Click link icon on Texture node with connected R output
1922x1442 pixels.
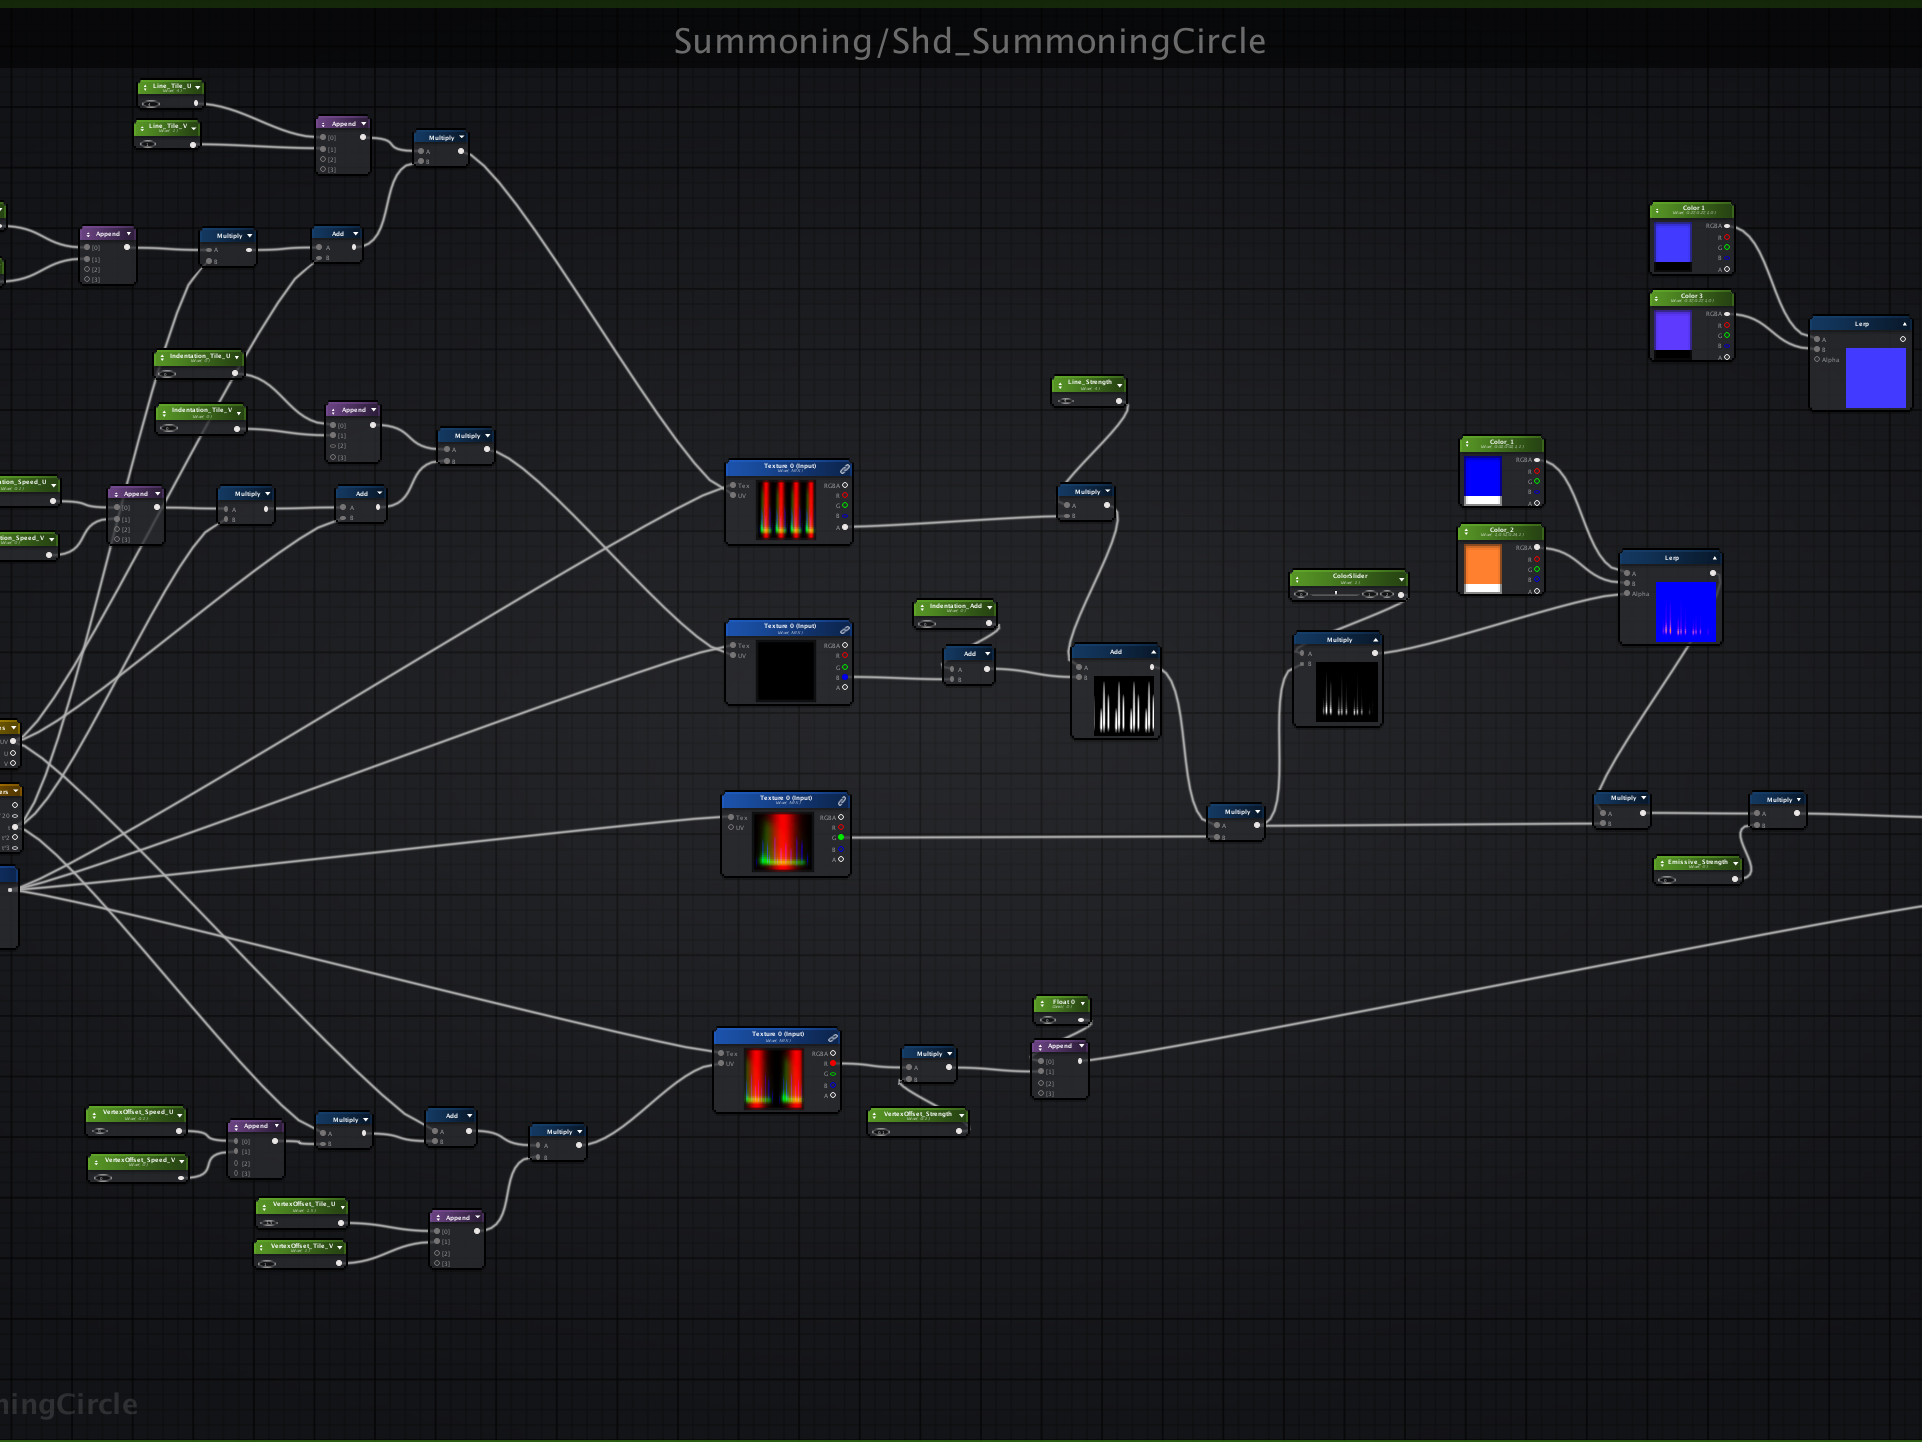833,1037
